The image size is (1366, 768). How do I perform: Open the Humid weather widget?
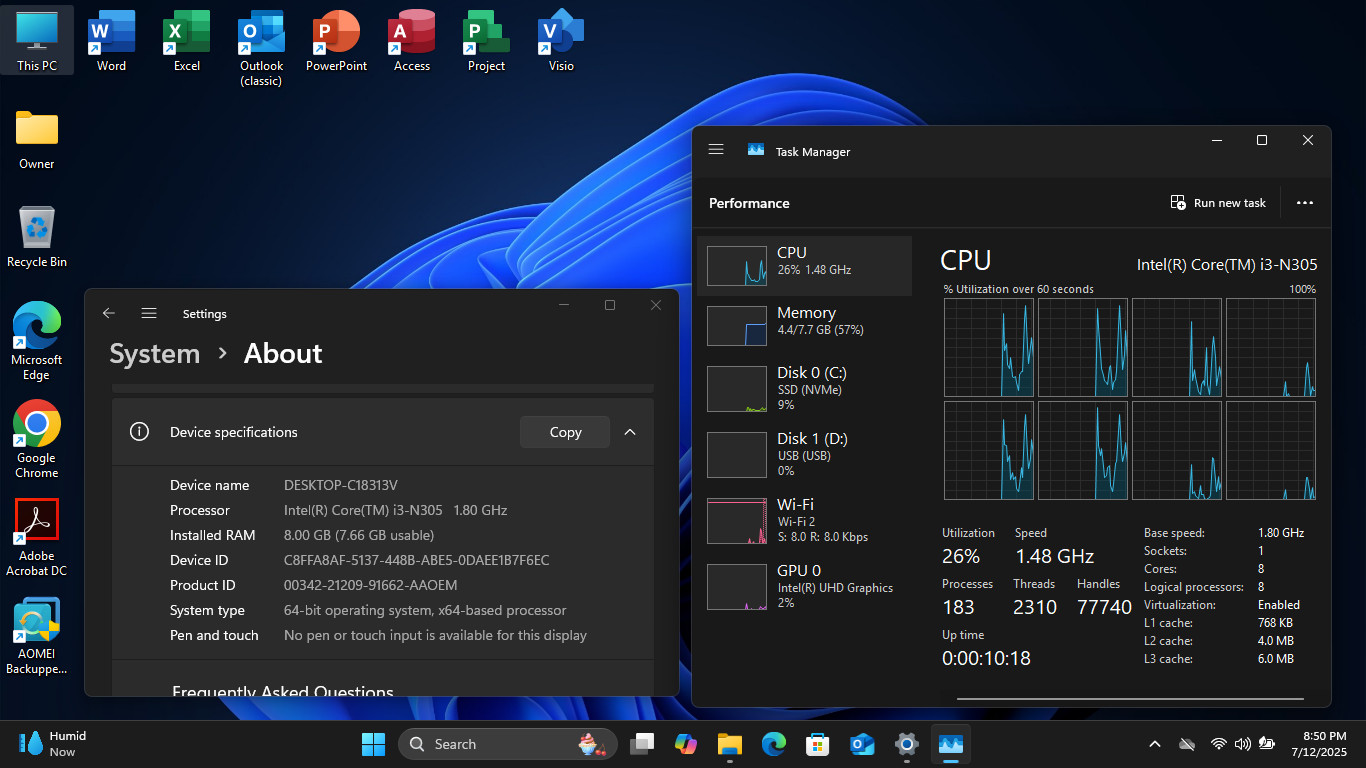click(55, 743)
